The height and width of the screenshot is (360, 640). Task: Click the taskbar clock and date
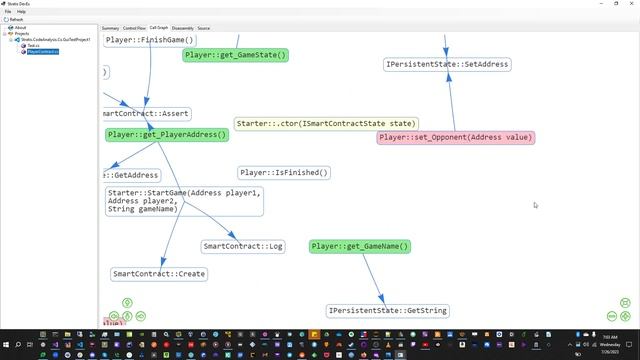pos(610,345)
